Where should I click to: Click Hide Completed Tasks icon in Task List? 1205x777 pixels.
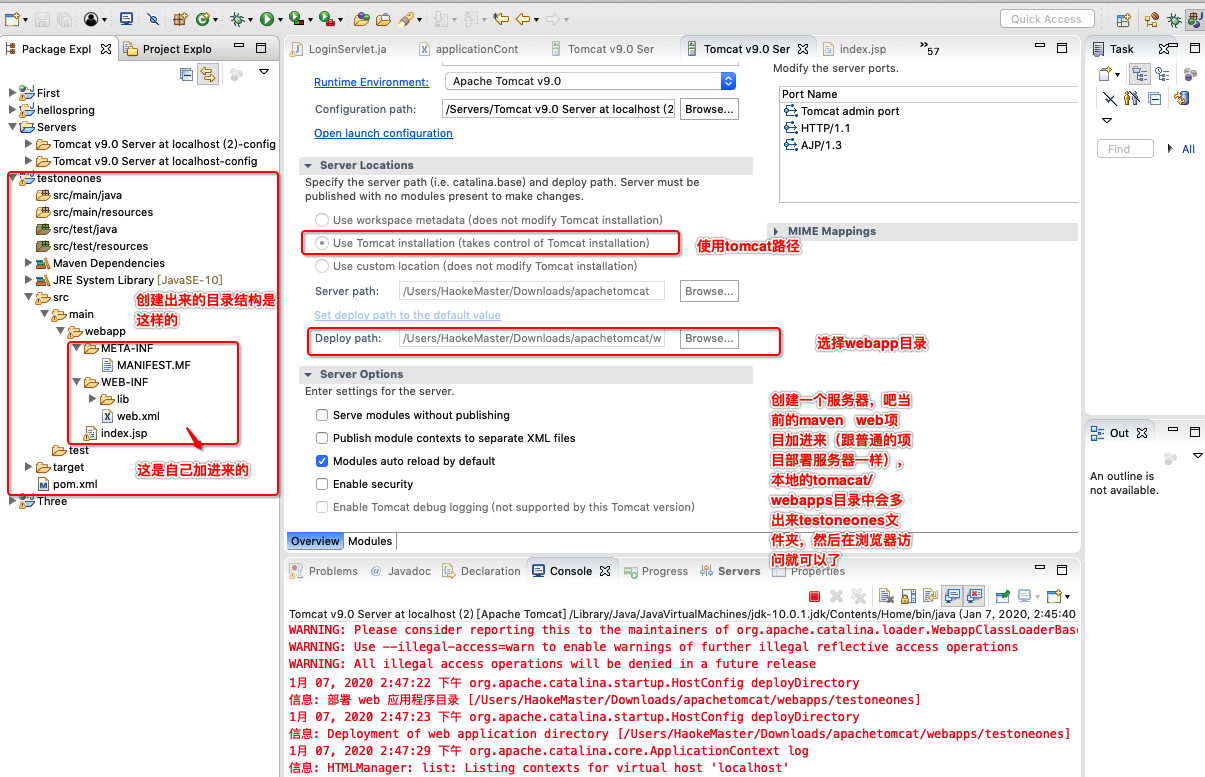point(1110,98)
